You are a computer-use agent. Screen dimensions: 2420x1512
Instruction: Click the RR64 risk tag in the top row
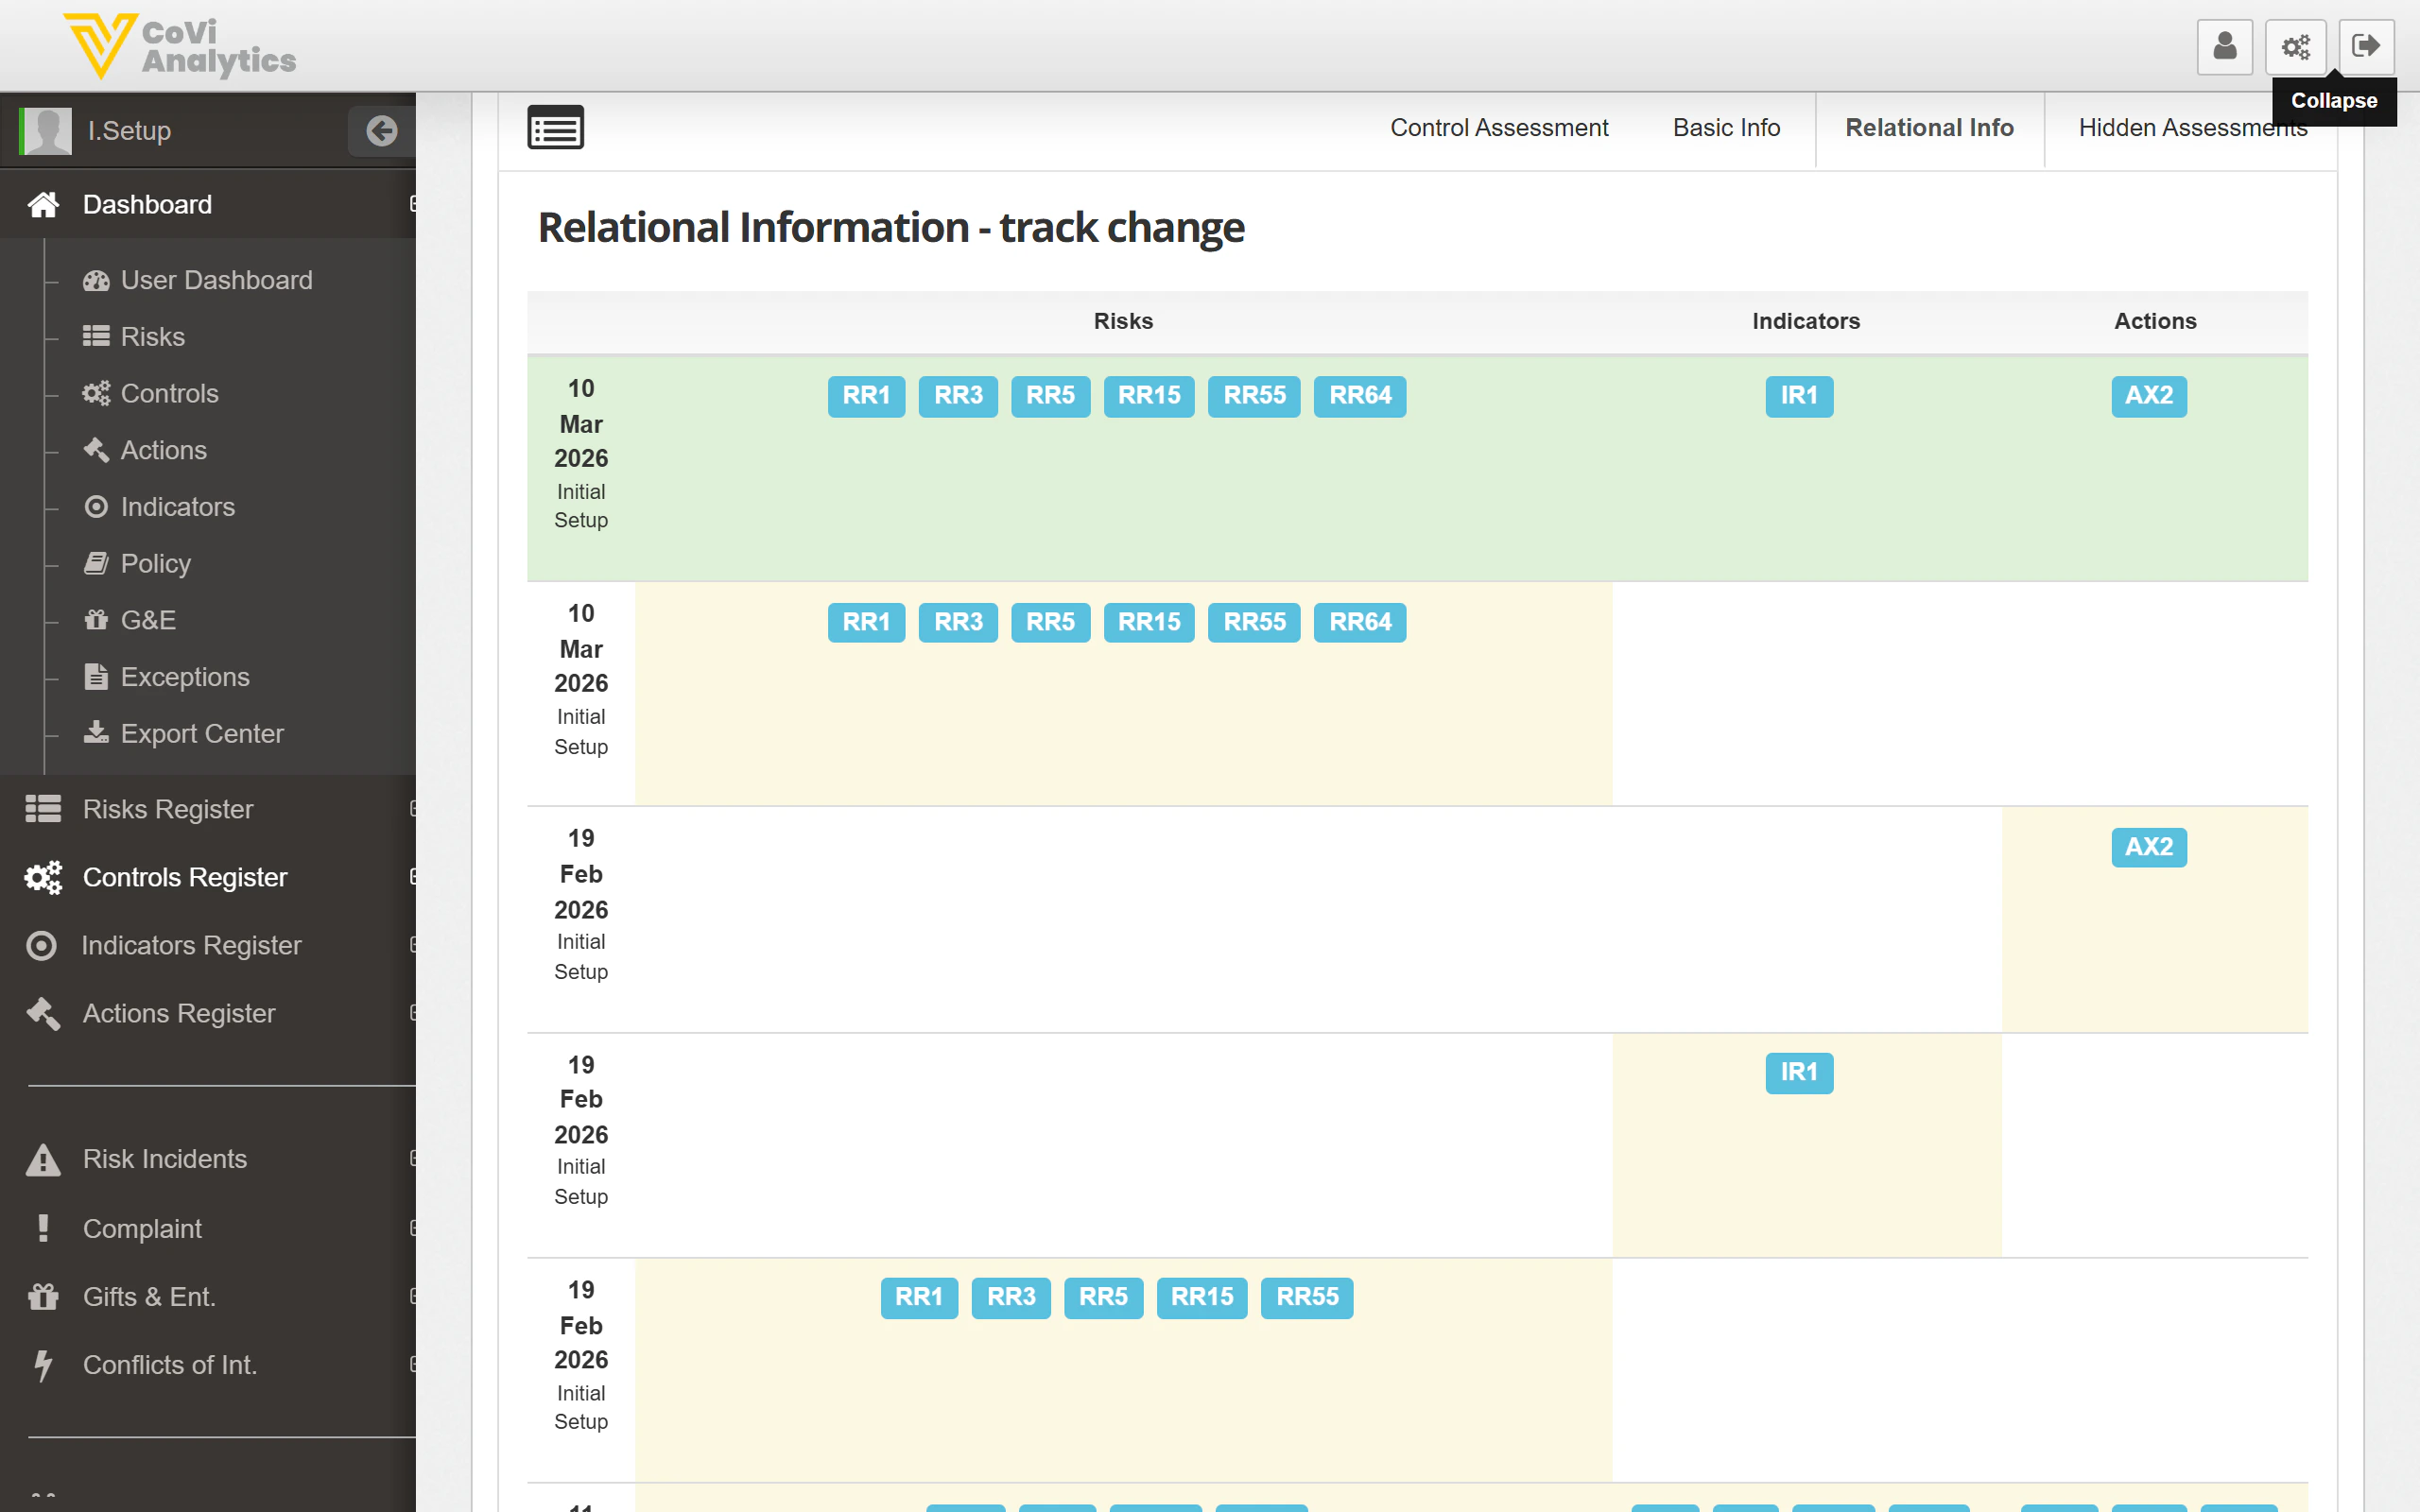click(x=1360, y=396)
